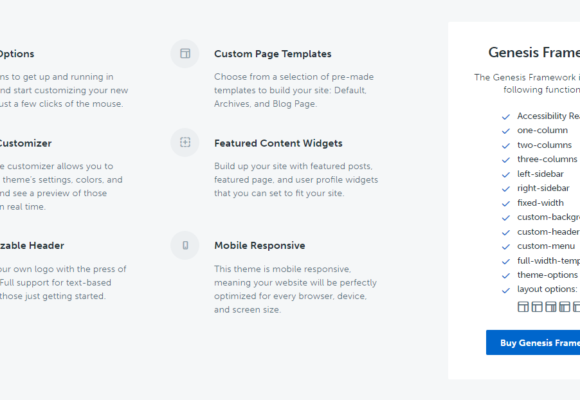The image size is (580, 400).
Task: Click the Buy Genesis Framework button
Action: [x=533, y=343]
